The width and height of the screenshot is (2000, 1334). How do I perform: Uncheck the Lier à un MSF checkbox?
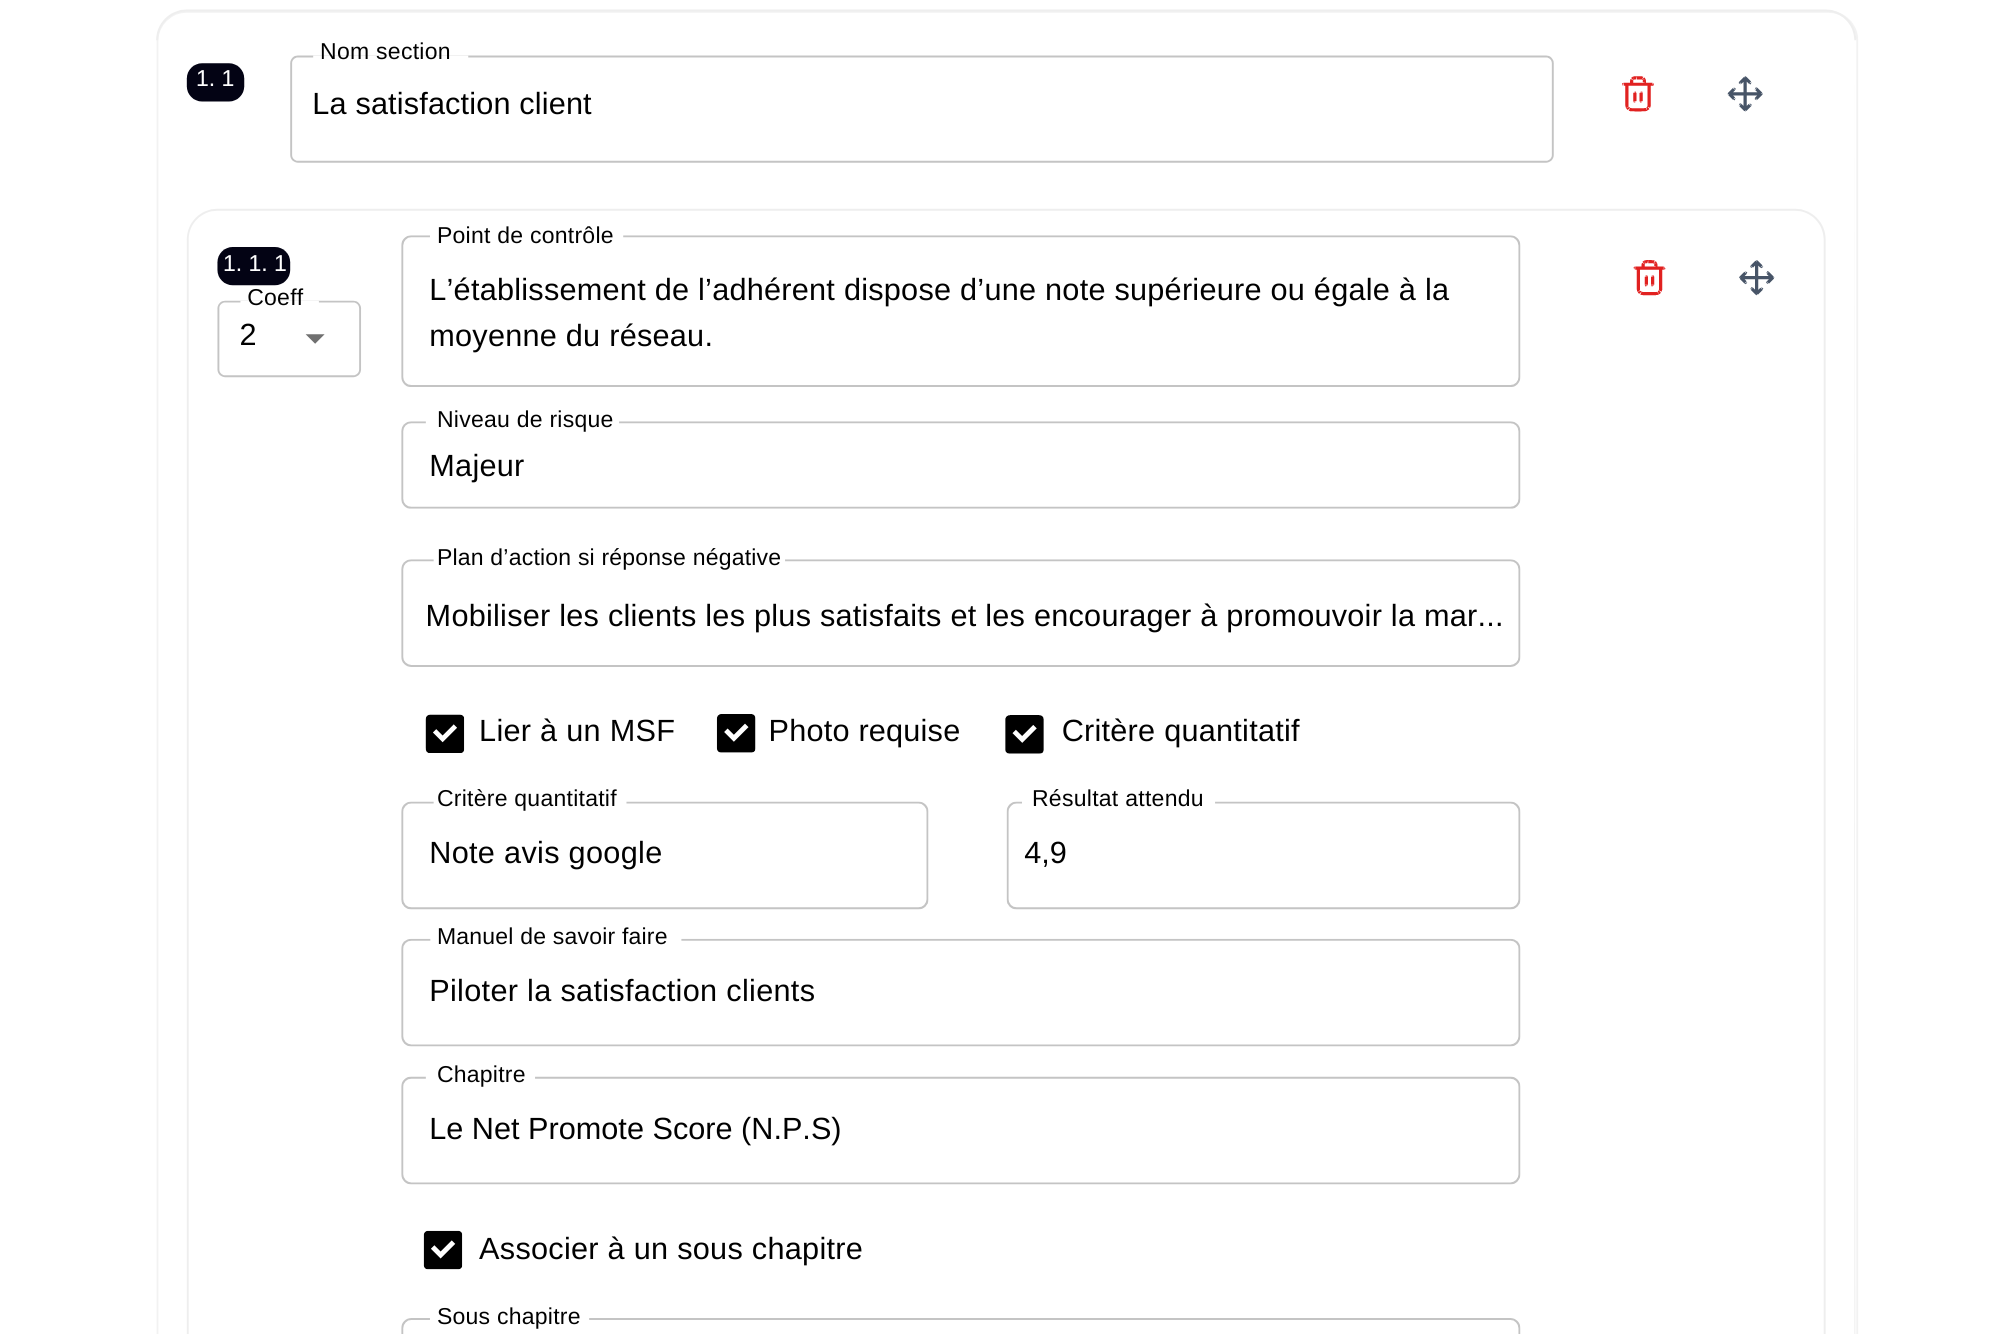pyautogui.click(x=445, y=733)
